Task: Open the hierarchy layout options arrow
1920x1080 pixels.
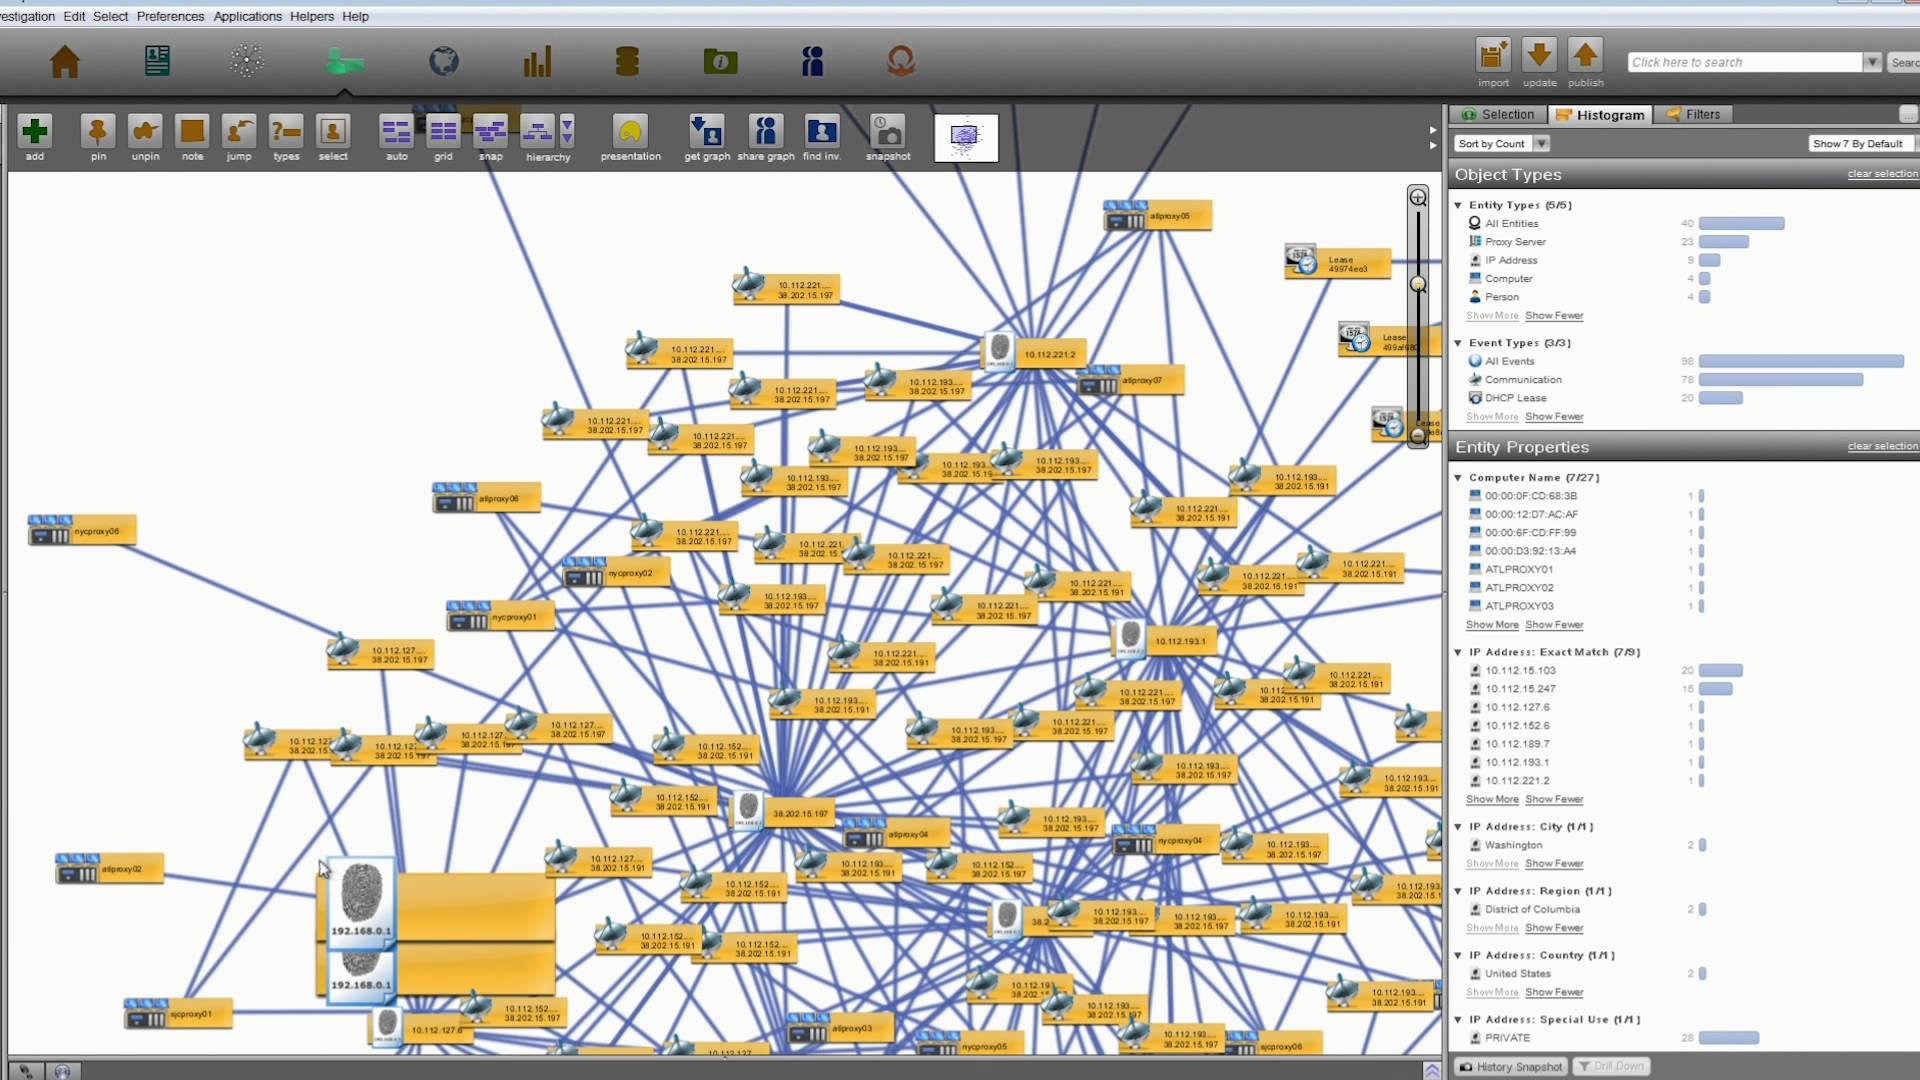Action: click(x=567, y=131)
